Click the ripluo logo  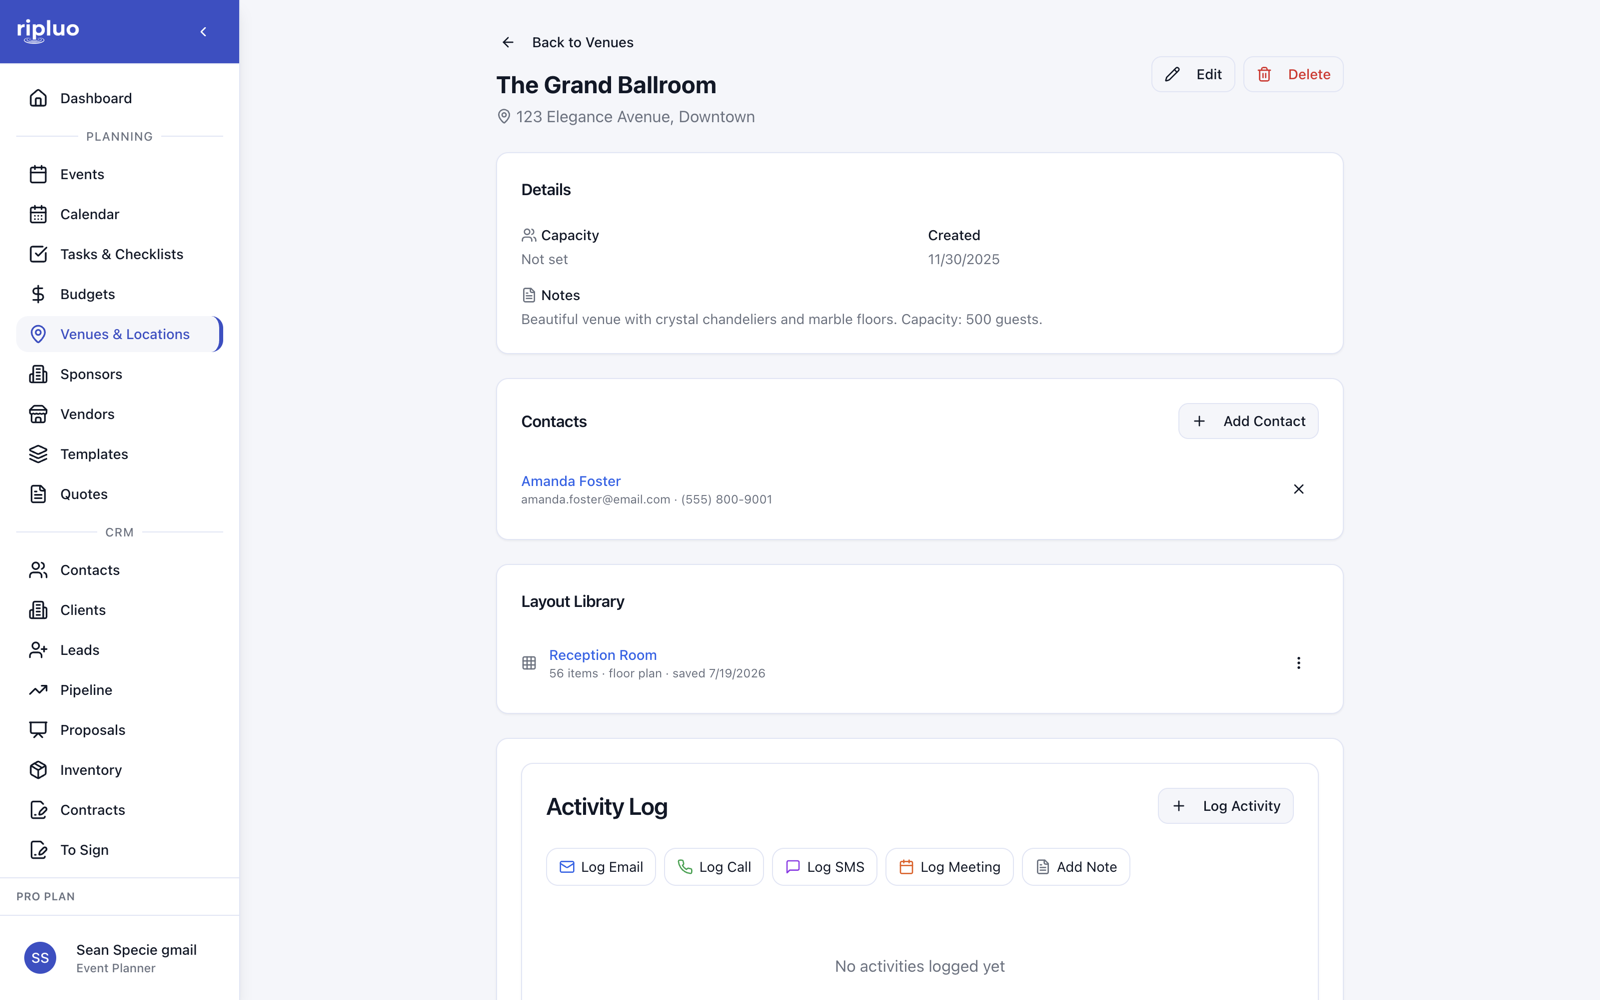tap(48, 31)
